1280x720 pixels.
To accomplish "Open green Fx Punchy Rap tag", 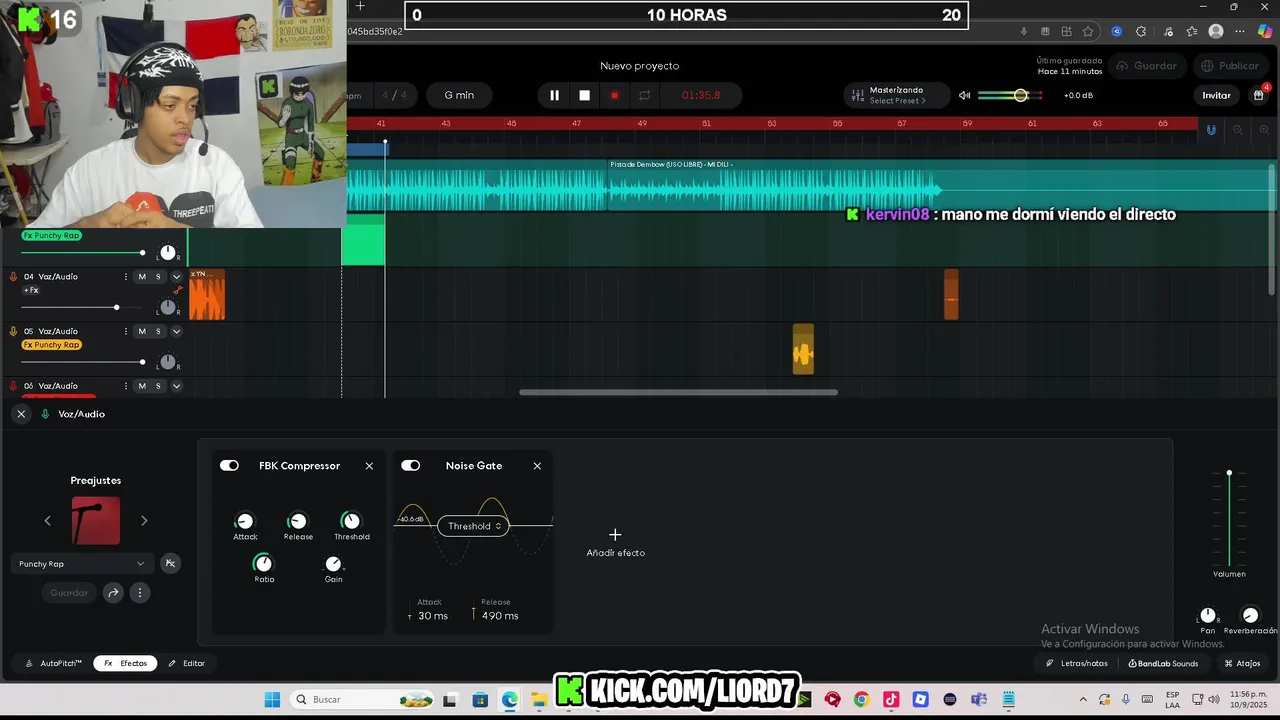I will coord(51,236).
